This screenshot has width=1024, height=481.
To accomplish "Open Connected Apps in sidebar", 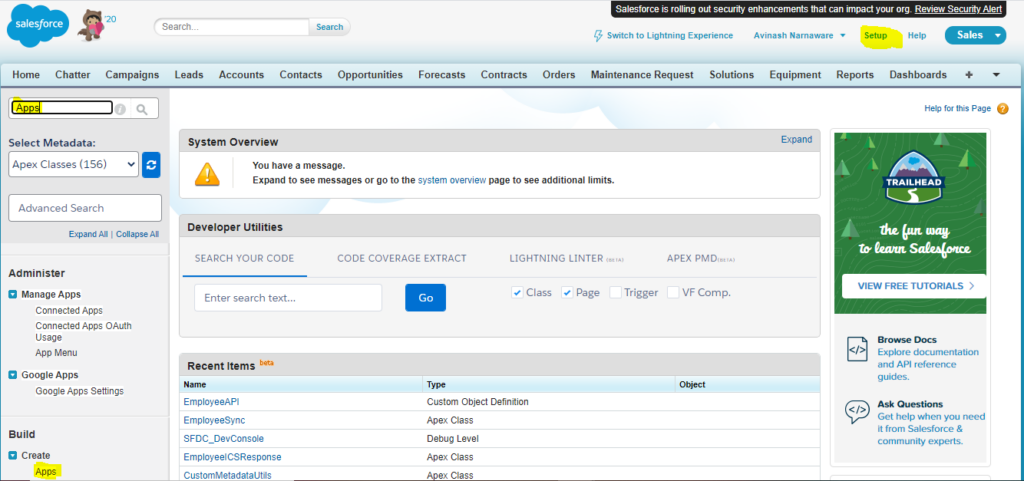I will [69, 311].
